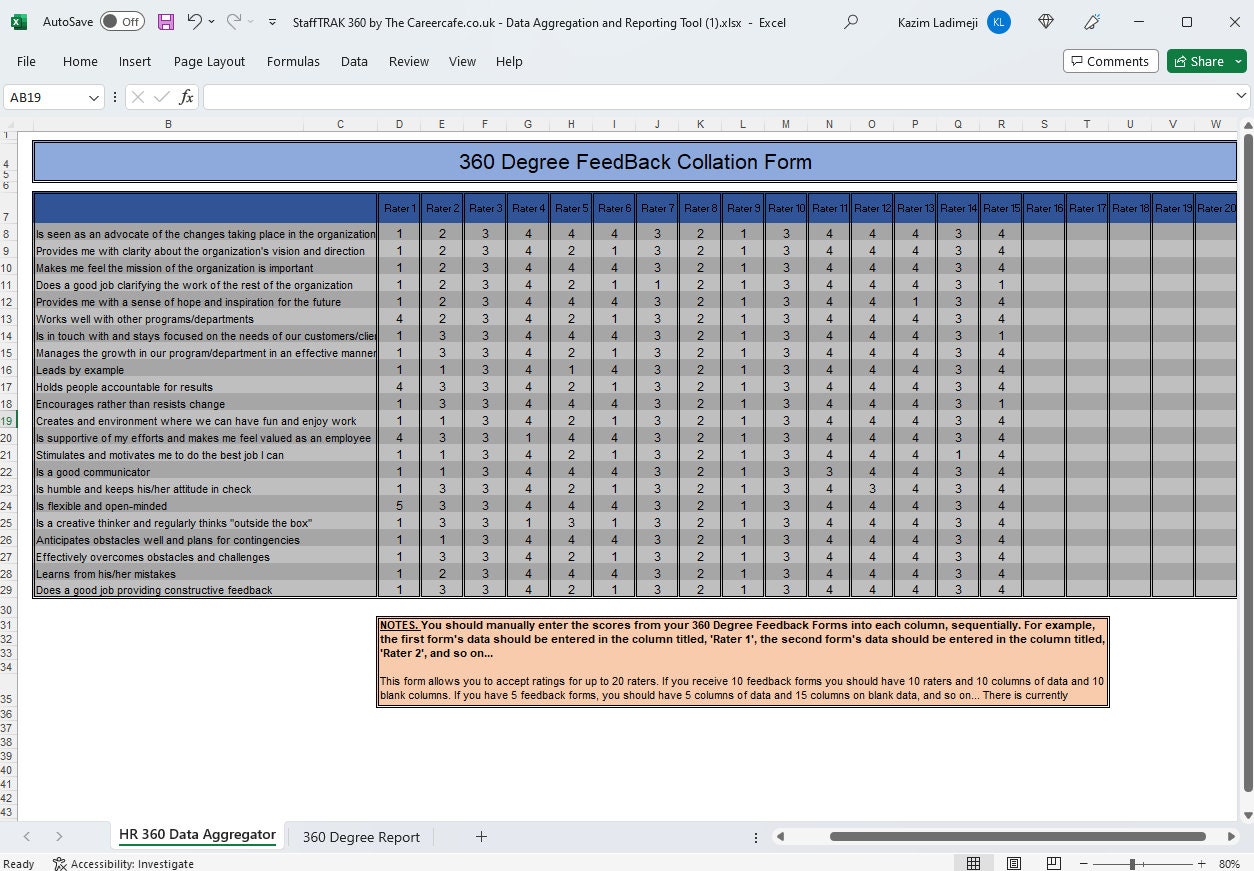Insert a function using the fx icon
Image resolution: width=1254 pixels, height=871 pixels.
[x=186, y=97]
